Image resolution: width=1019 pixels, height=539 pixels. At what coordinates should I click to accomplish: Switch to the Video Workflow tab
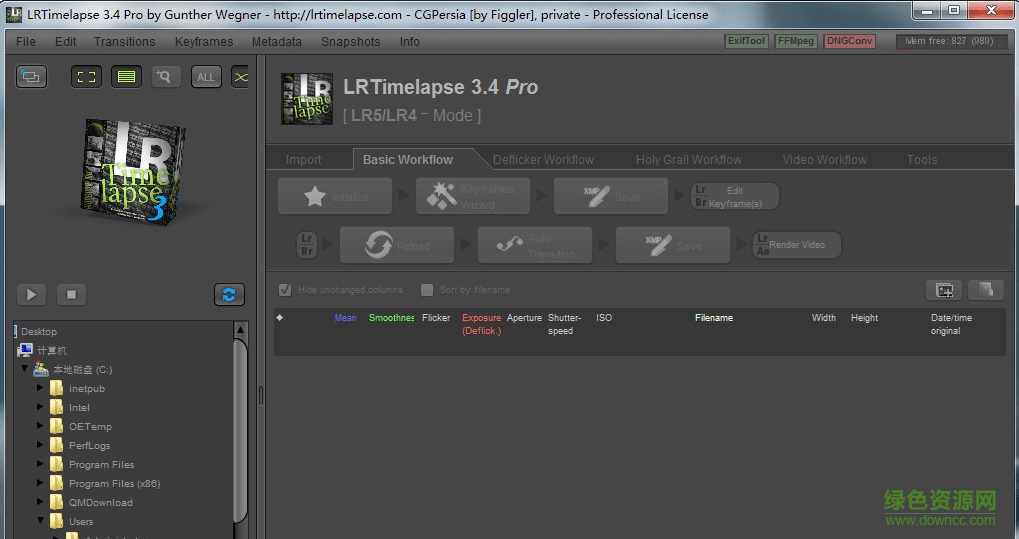point(825,159)
